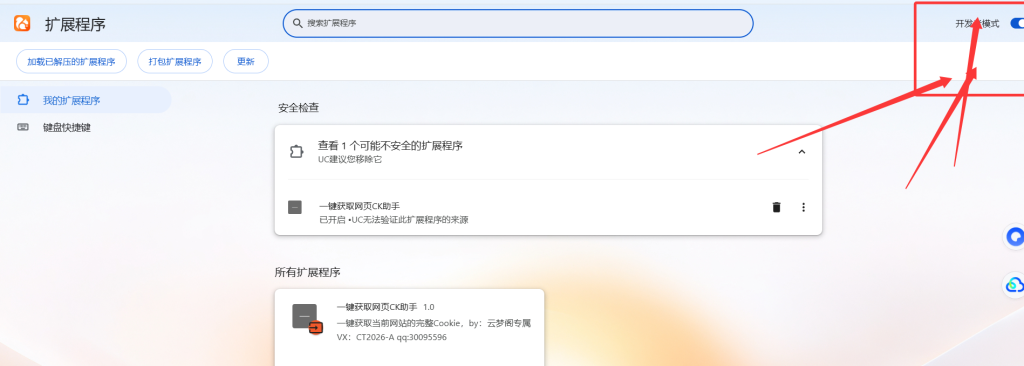Click the puzzle icon beside 我的扩展程序
1024x366 pixels.
[23, 100]
